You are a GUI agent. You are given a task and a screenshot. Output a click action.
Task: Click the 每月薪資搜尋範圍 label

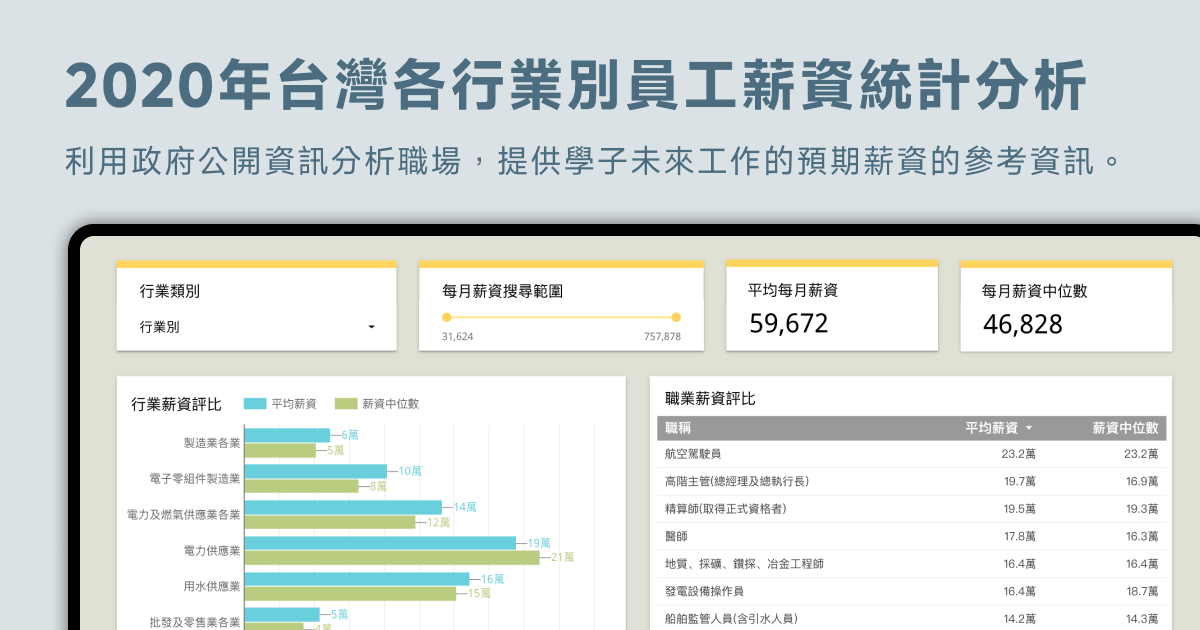click(x=502, y=292)
